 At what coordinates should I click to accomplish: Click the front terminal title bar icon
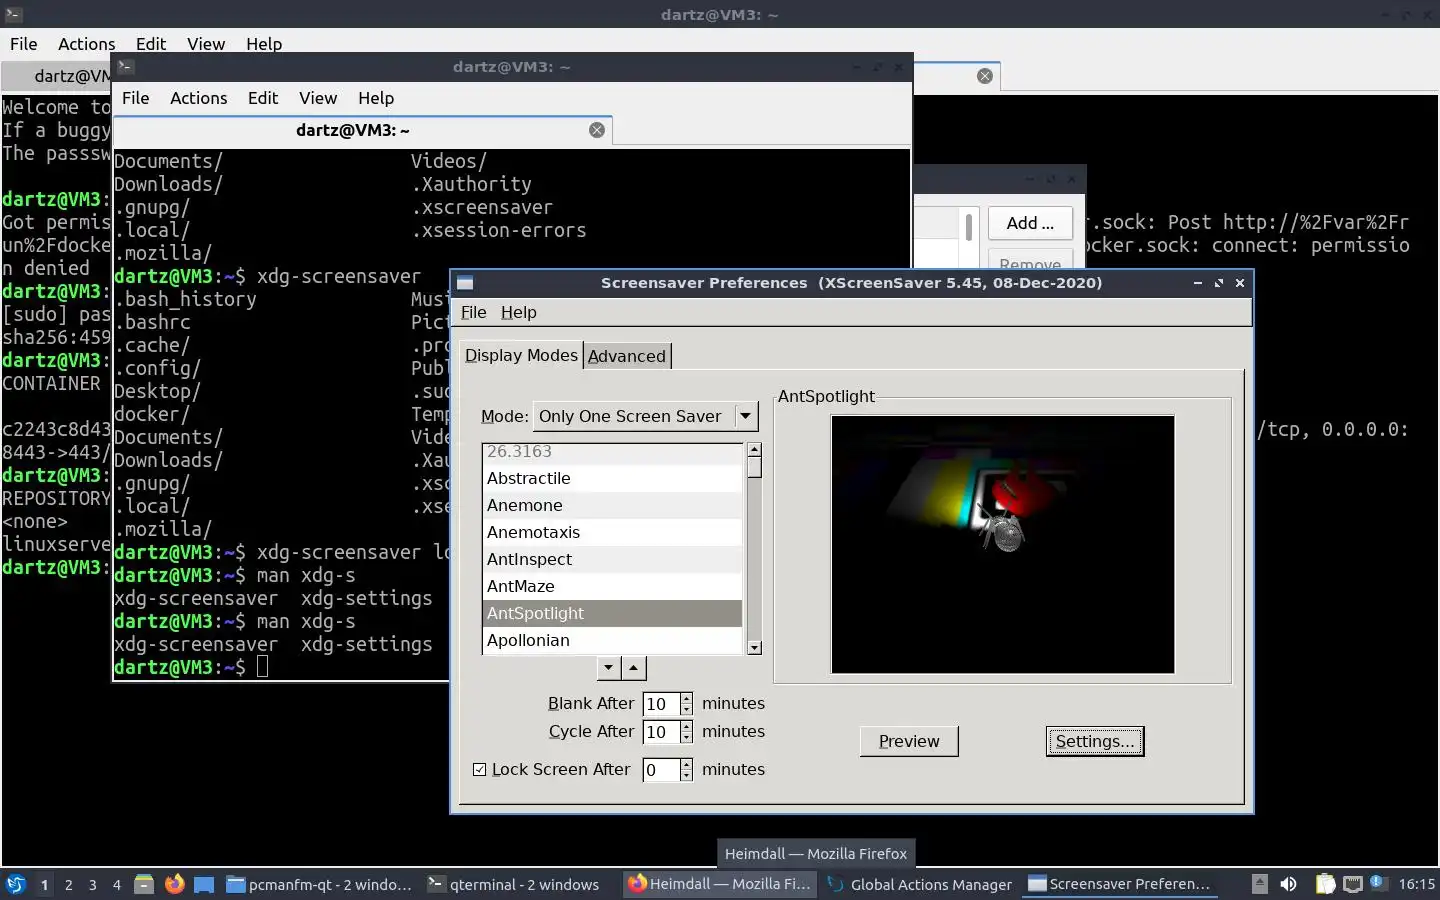125,67
